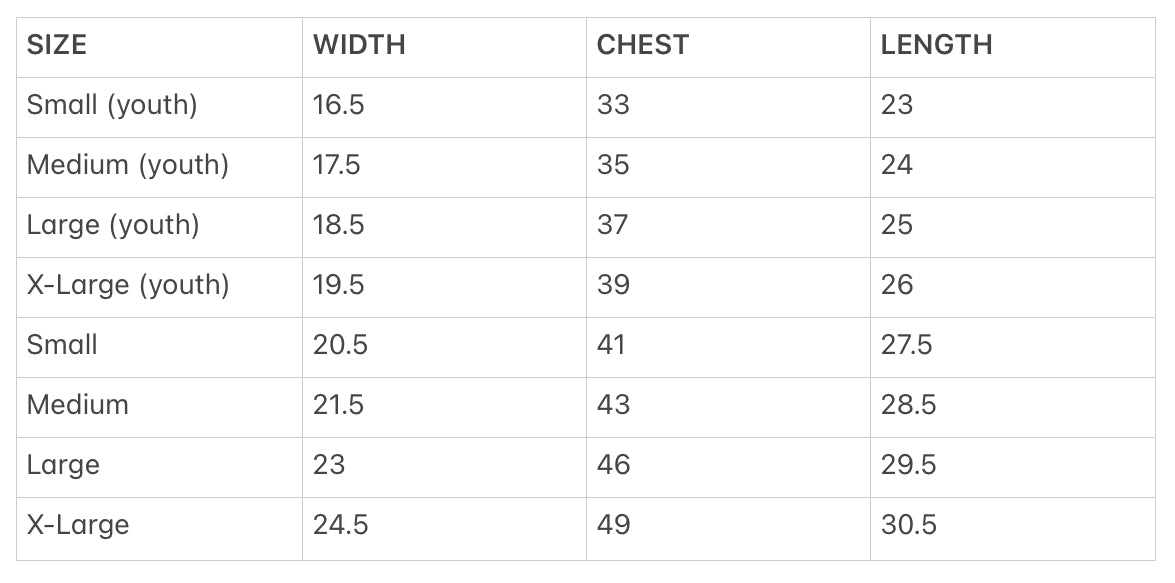Click the adult Large size cell
Viewport: 1175px width, 583px height.
tap(63, 465)
